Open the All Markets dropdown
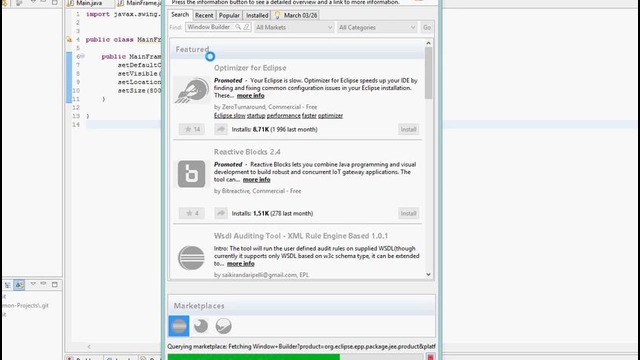640x360 pixels. [293, 27]
